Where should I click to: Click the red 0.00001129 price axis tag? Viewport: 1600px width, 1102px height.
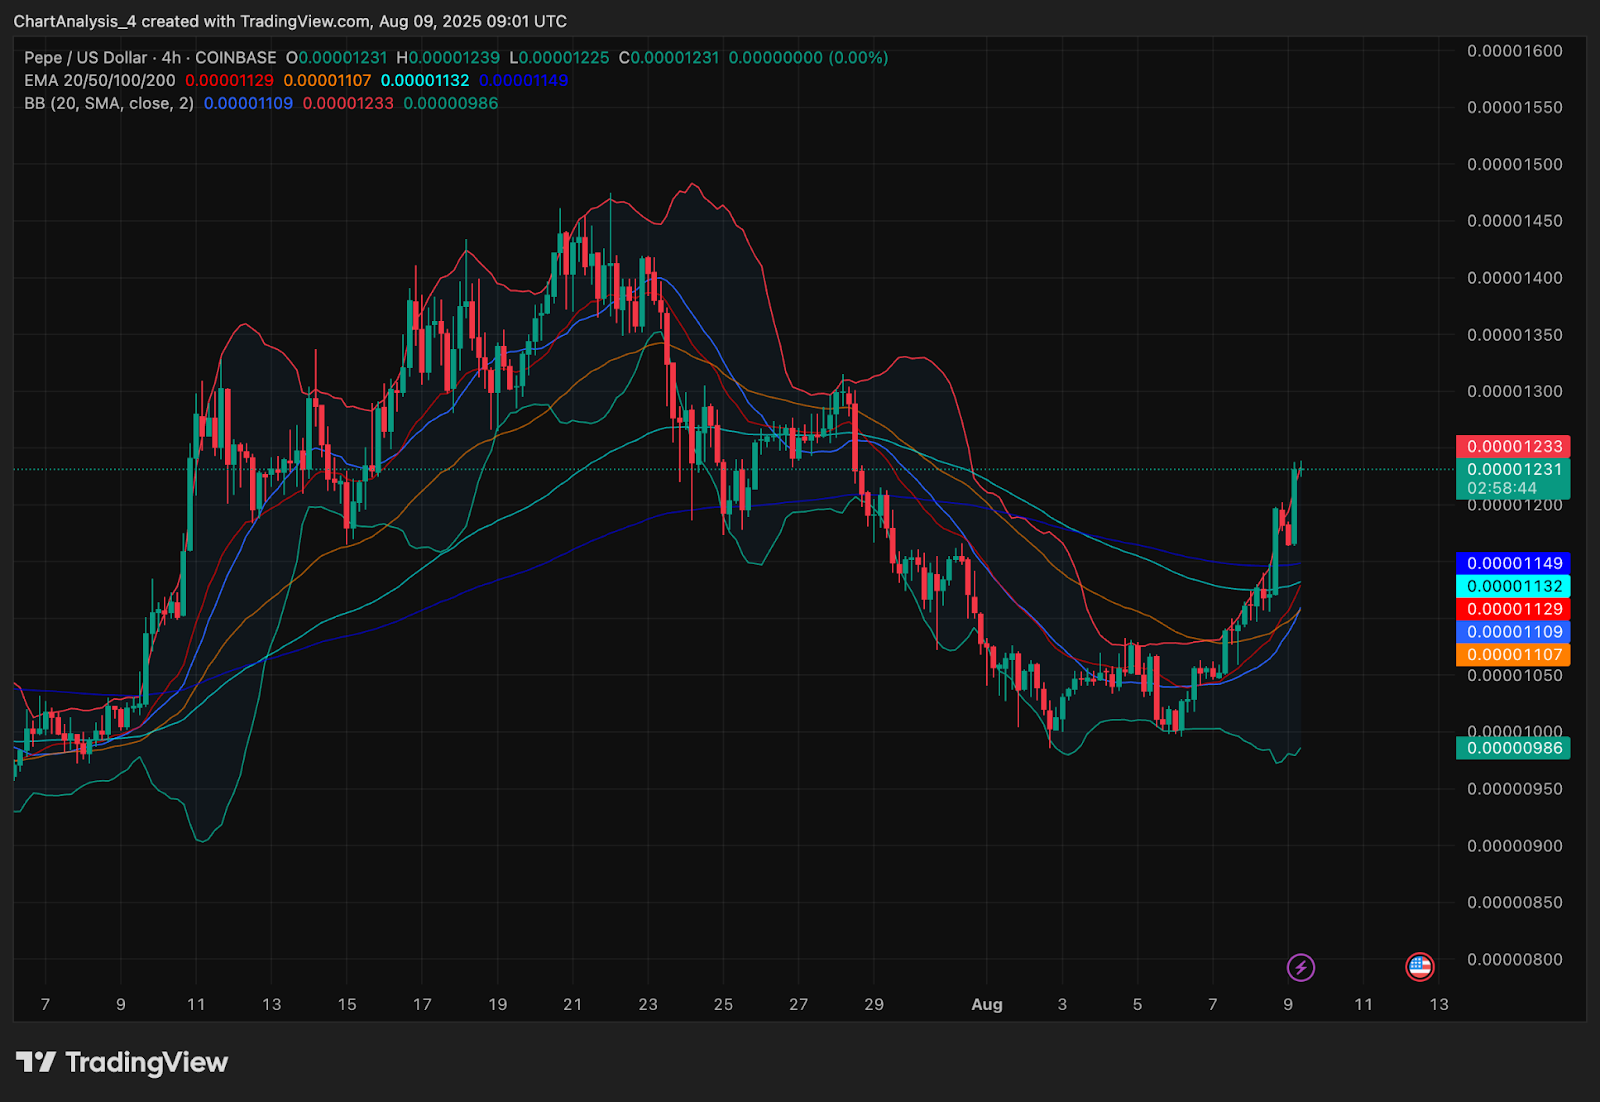tap(1513, 609)
